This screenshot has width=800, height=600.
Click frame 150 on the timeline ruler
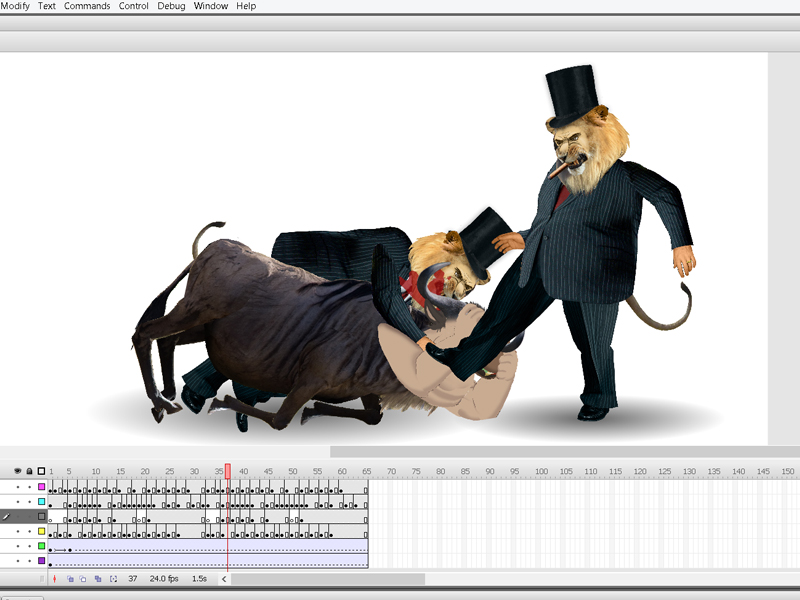[x=788, y=471]
